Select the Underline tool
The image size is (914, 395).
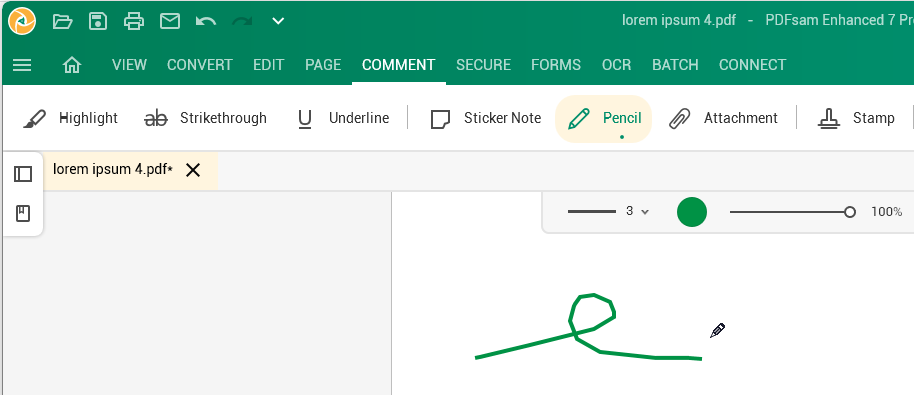pos(343,118)
